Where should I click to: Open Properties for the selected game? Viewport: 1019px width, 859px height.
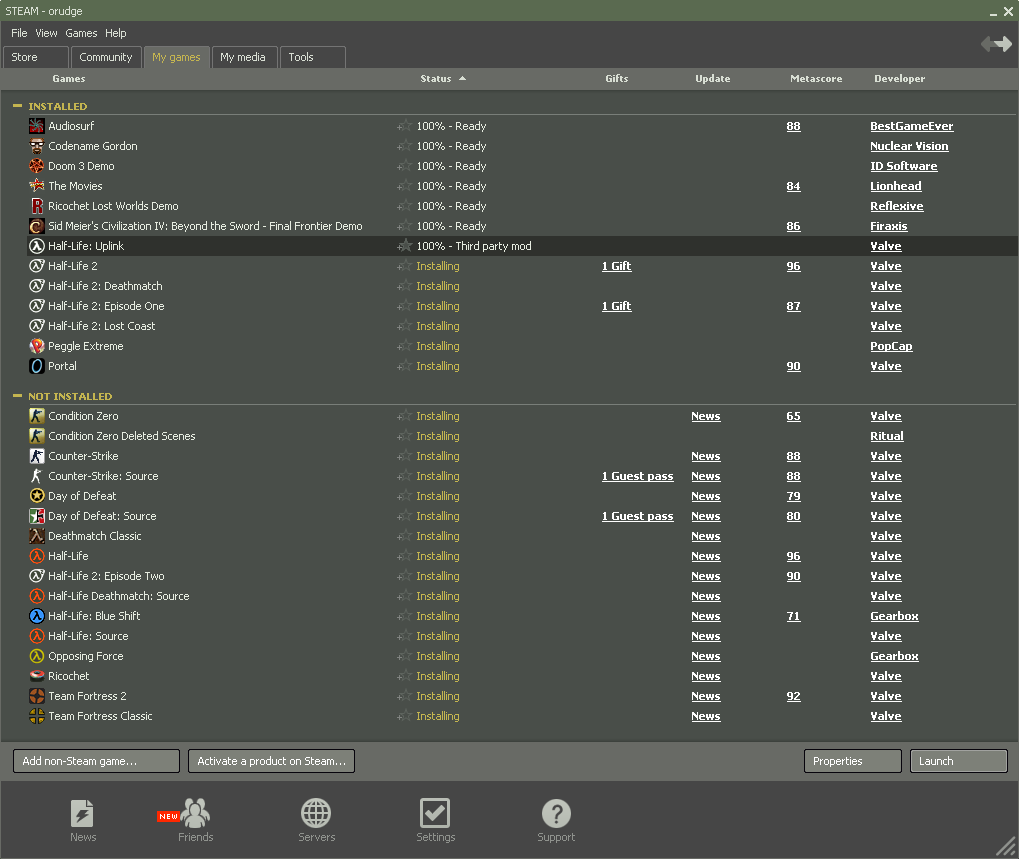(x=853, y=761)
